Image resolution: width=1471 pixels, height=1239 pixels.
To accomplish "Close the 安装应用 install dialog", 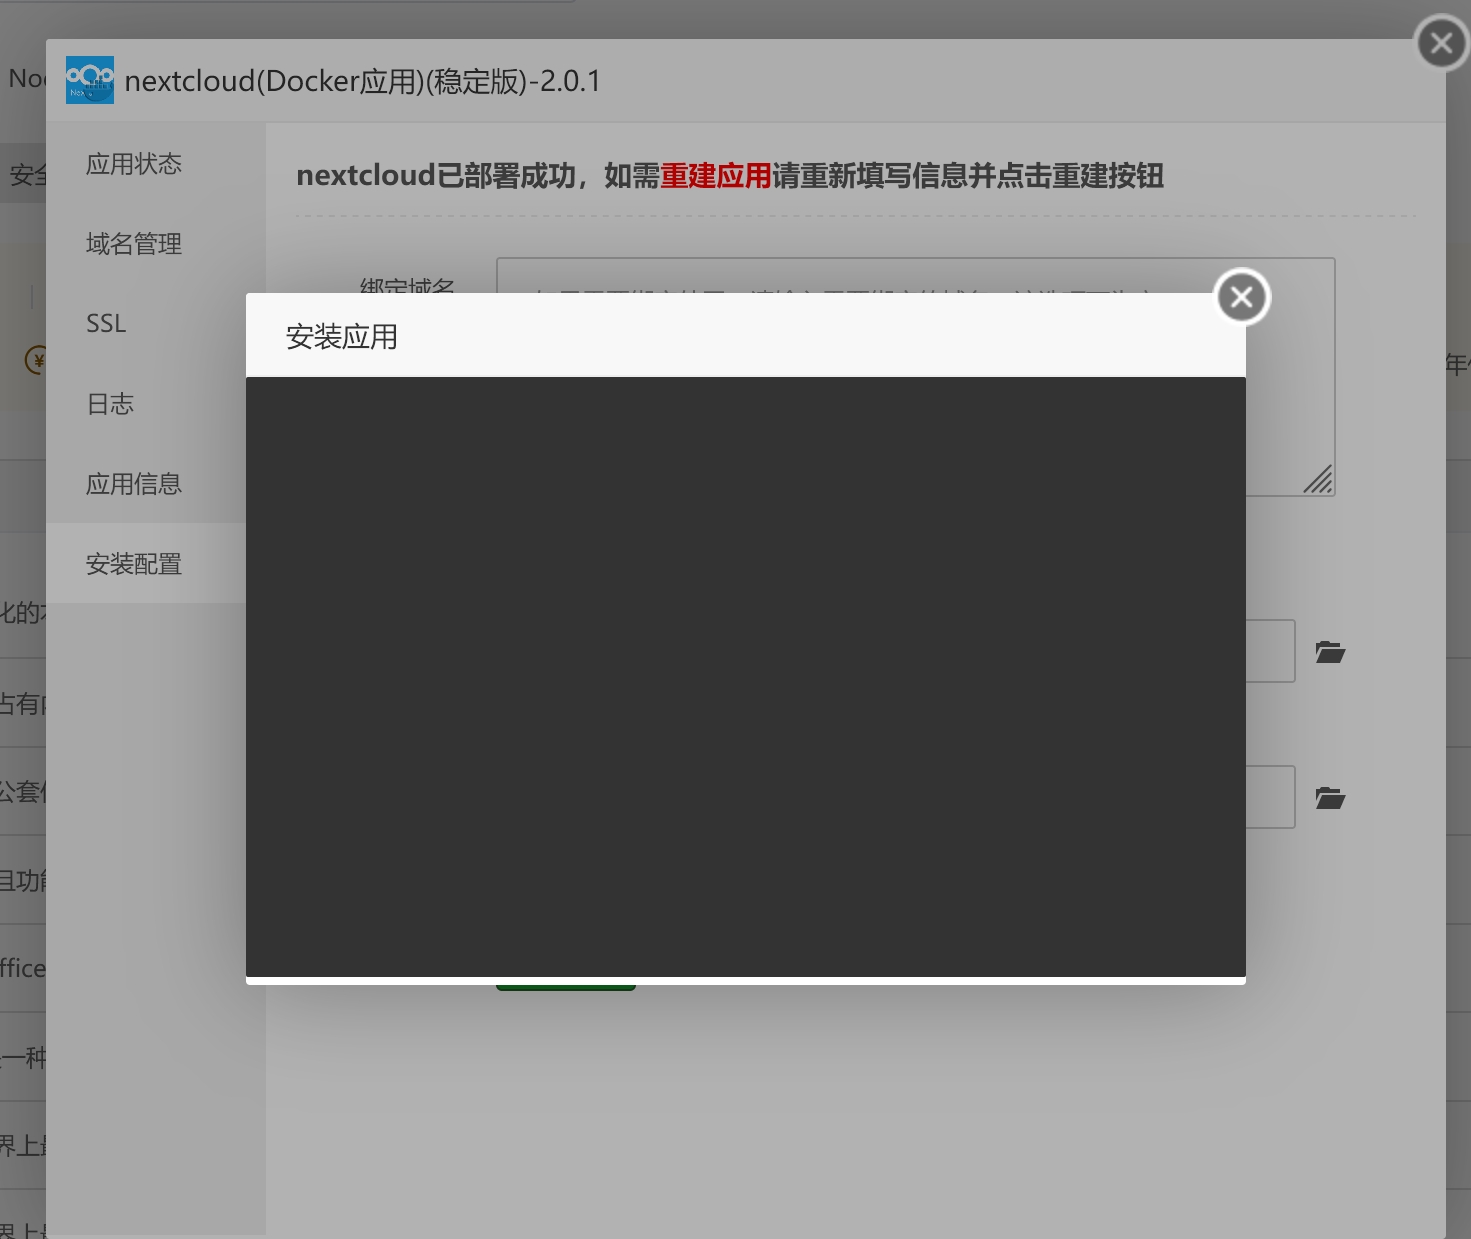I will click(1242, 297).
